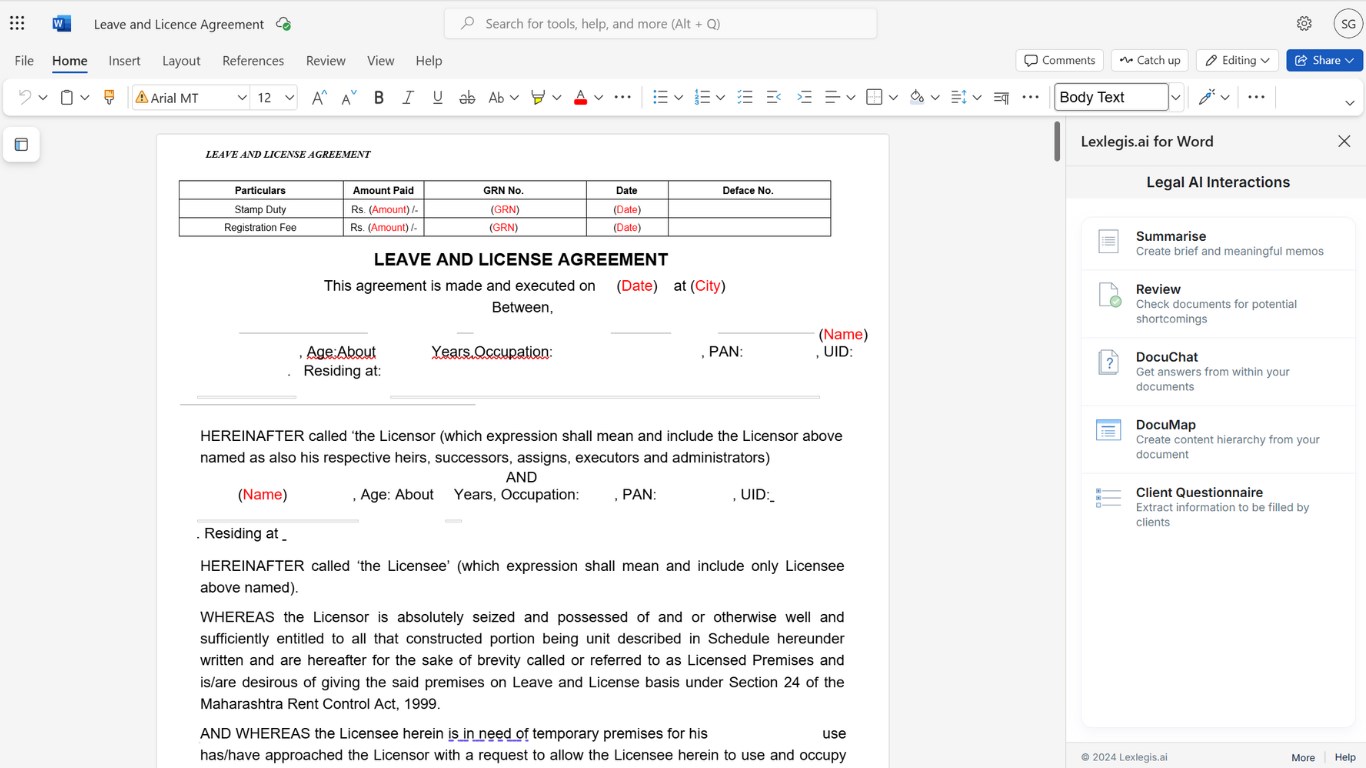This screenshot has height=768, width=1366.
Task: Decrease paragraph indent
Action: 773,97
